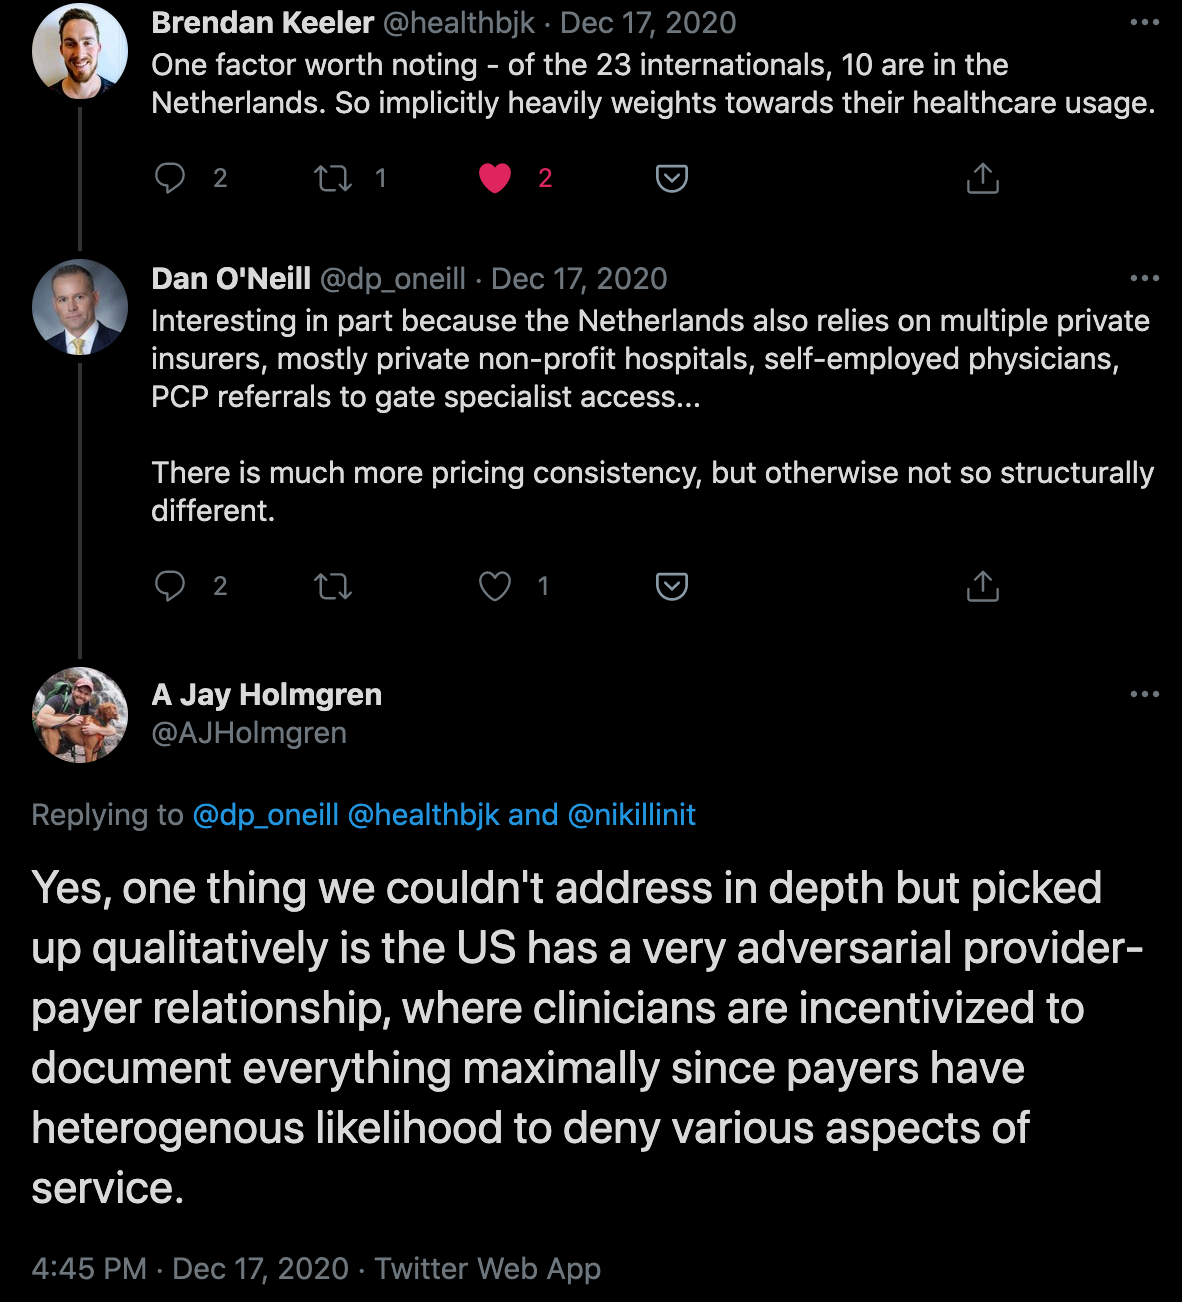Open the @dp_oneill mention link
Screen dimensions: 1182x1302
pos(265,815)
